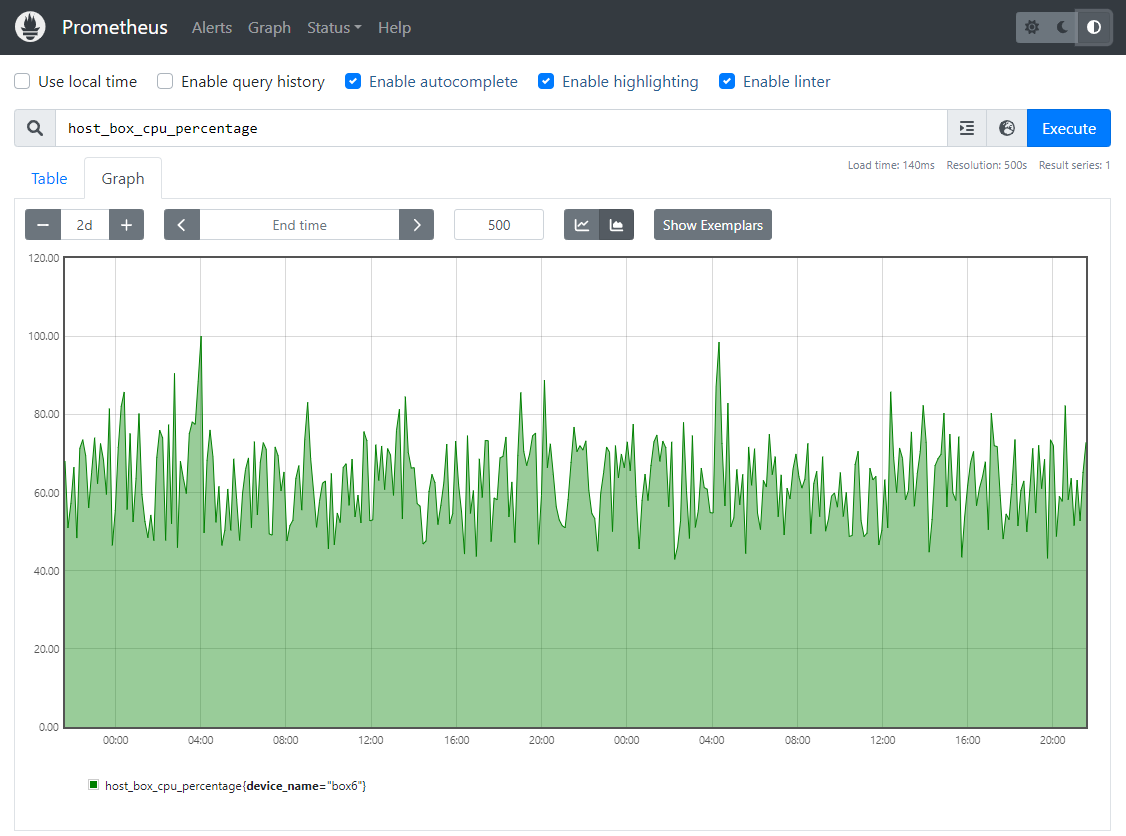
Task: Click the Prometheus logo icon
Action: point(30,26)
